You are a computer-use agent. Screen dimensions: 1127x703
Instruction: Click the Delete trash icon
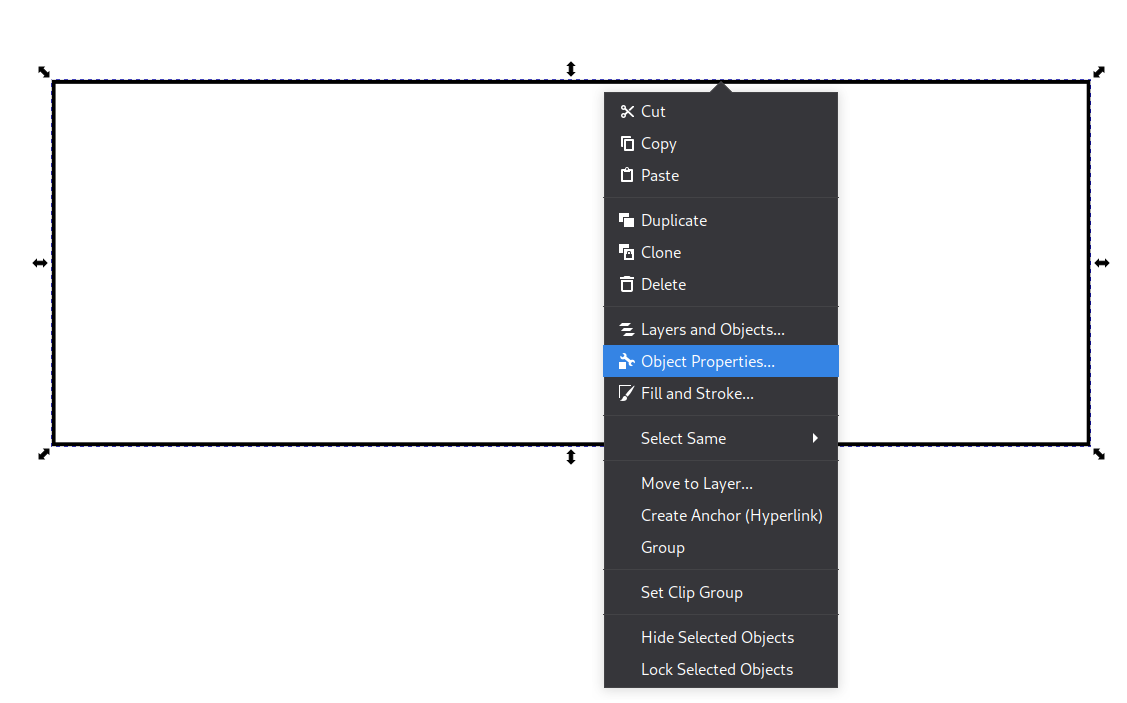627,284
